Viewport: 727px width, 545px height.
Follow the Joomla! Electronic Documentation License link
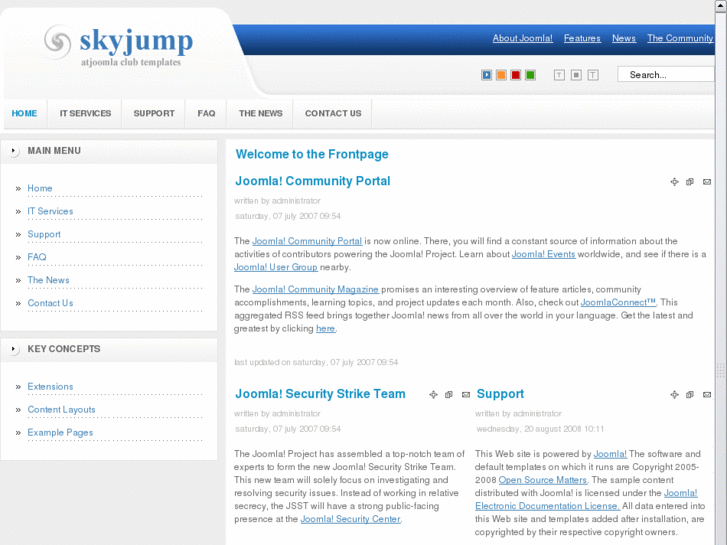[x=586, y=500]
